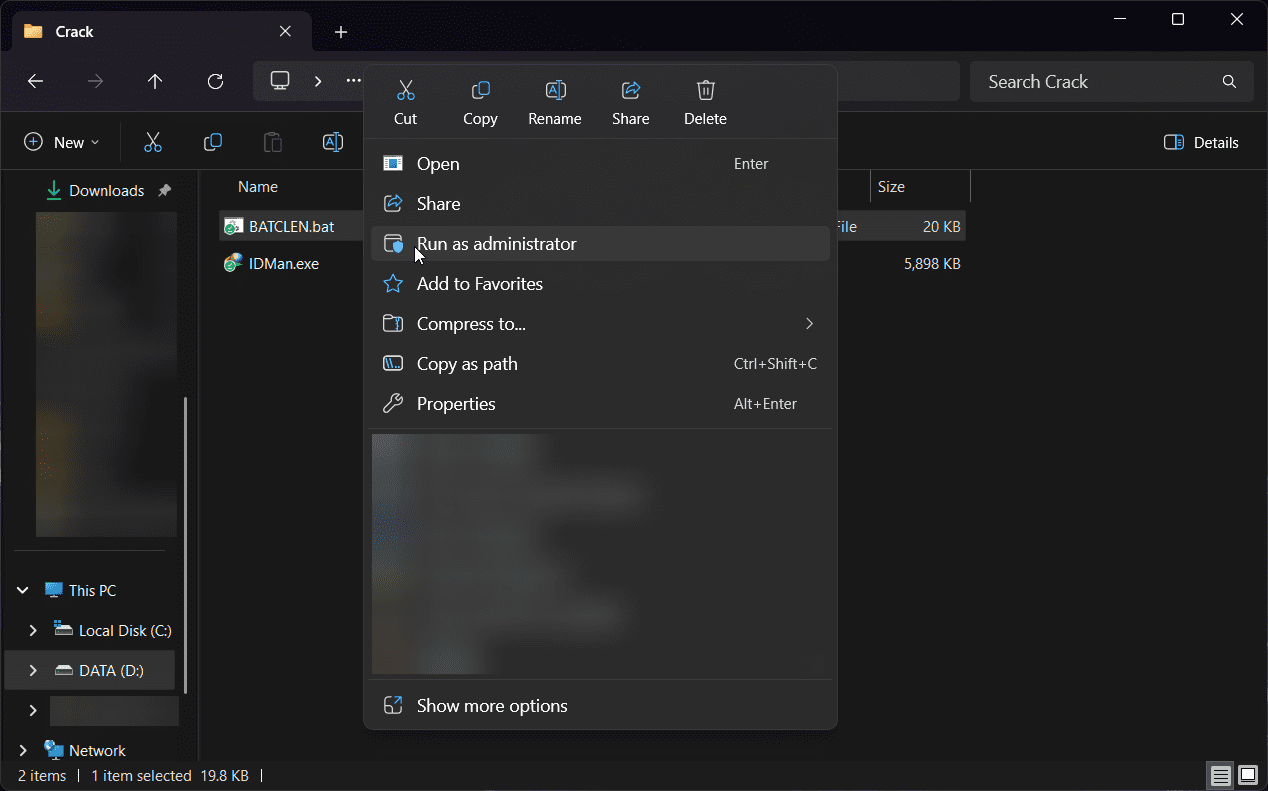Click BATCLEN.bat file icon
Screen dimensions: 1268x791
pos(233,227)
